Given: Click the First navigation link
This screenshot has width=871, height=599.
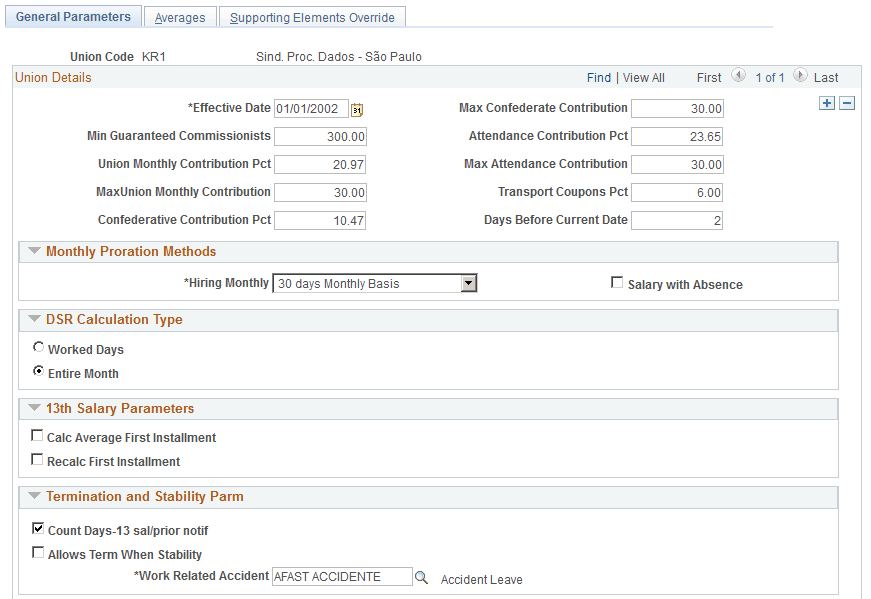Looking at the screenshot, I should 709,78.
